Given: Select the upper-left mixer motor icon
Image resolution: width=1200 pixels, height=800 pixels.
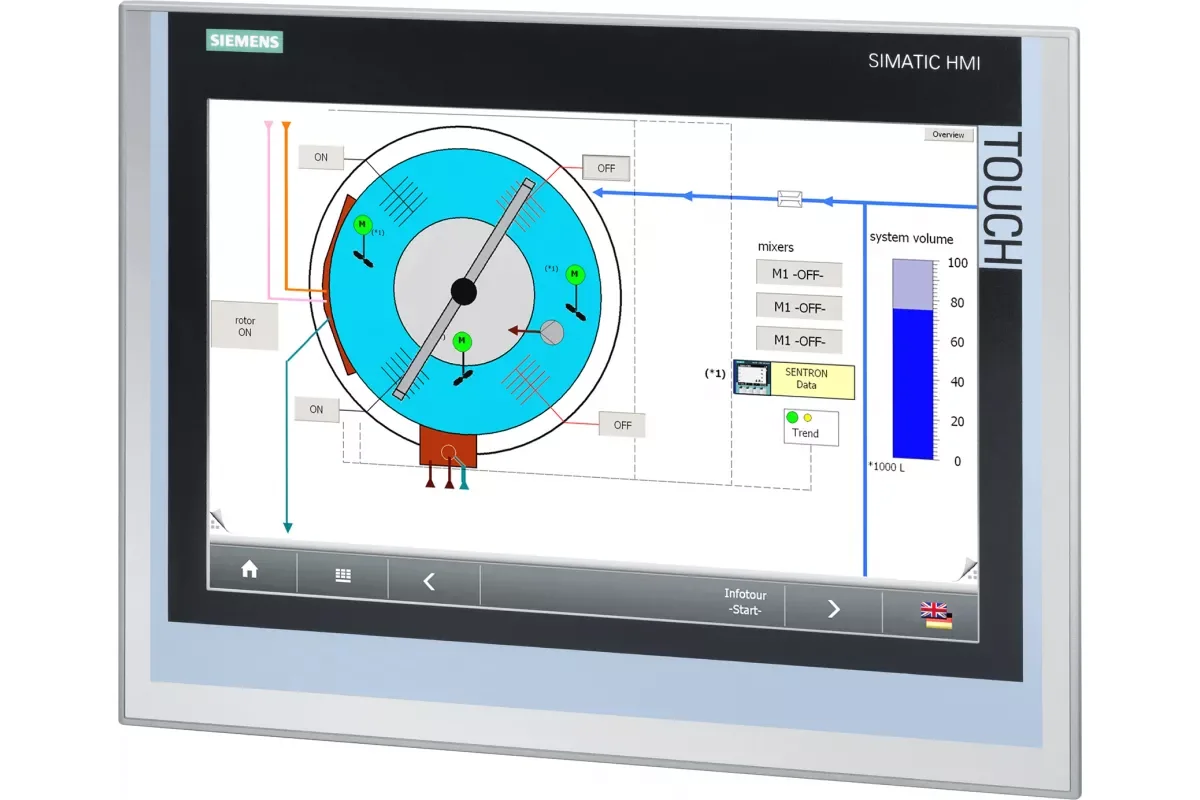Looking at the screenshot, I should click(363, 224).
